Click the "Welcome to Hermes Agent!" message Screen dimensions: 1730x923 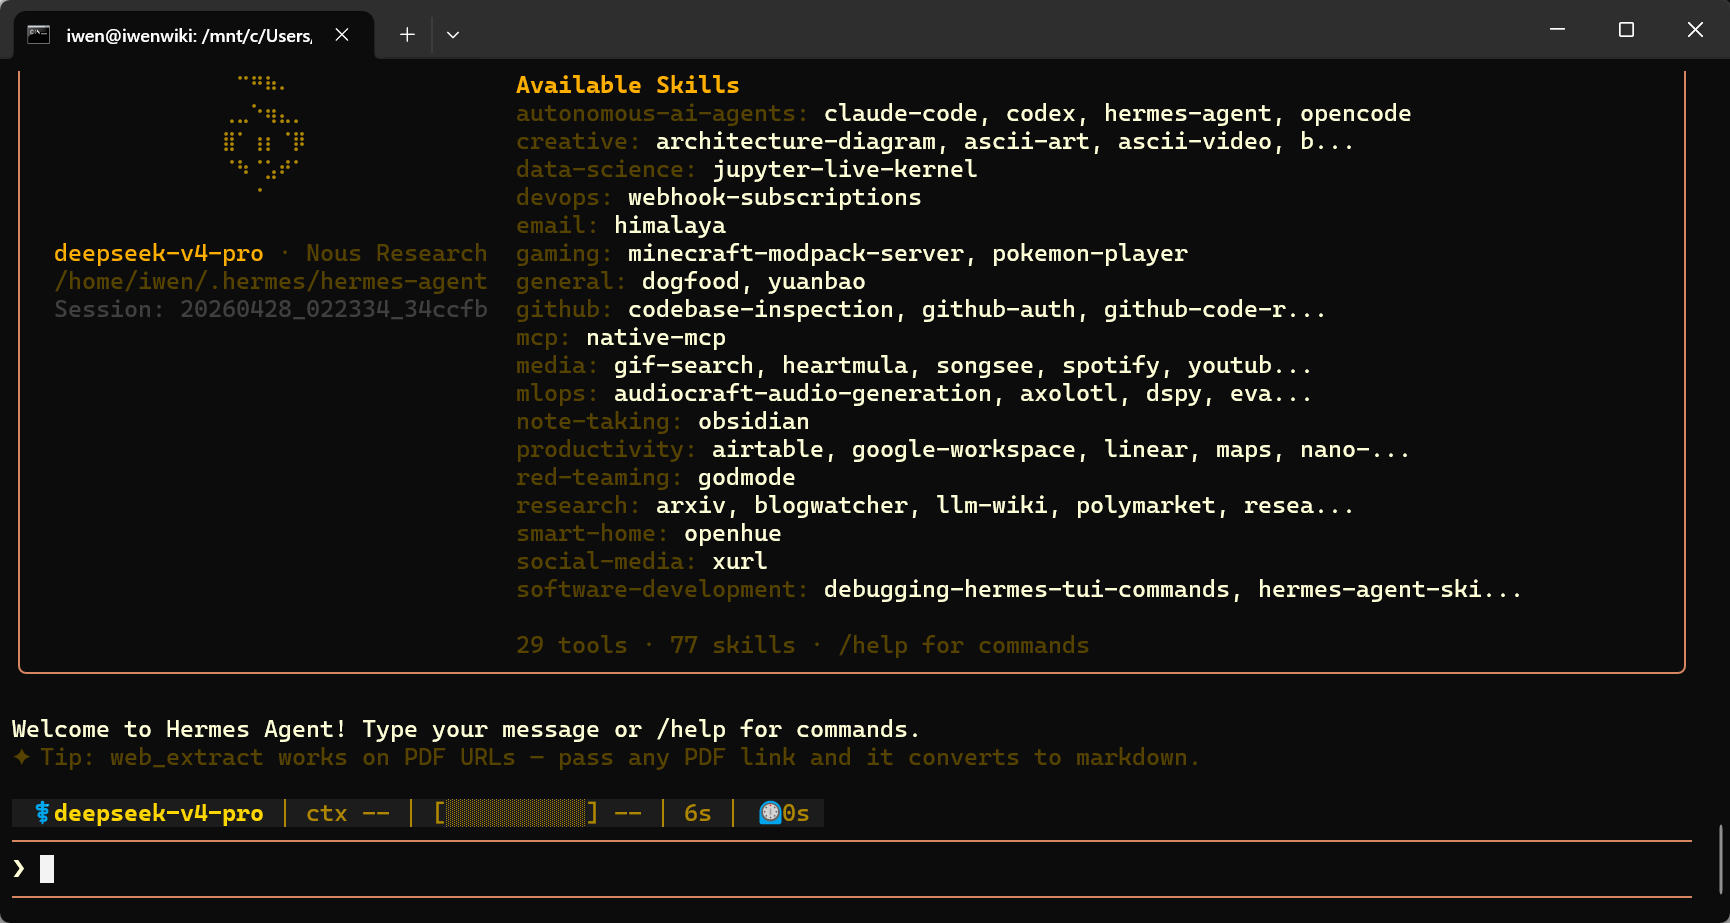coord(180,729)
